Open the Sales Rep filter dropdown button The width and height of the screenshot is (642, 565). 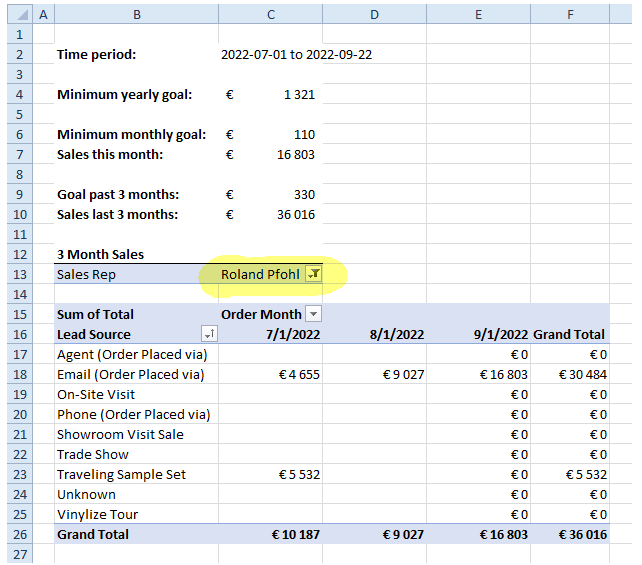[x=313, y=275]
